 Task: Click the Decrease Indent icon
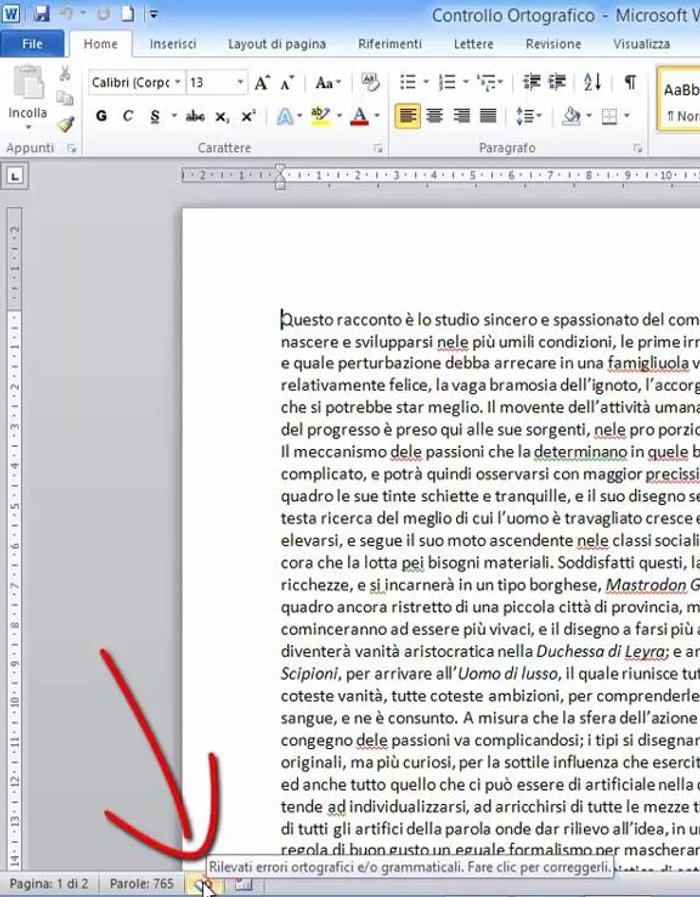[531, 82]
